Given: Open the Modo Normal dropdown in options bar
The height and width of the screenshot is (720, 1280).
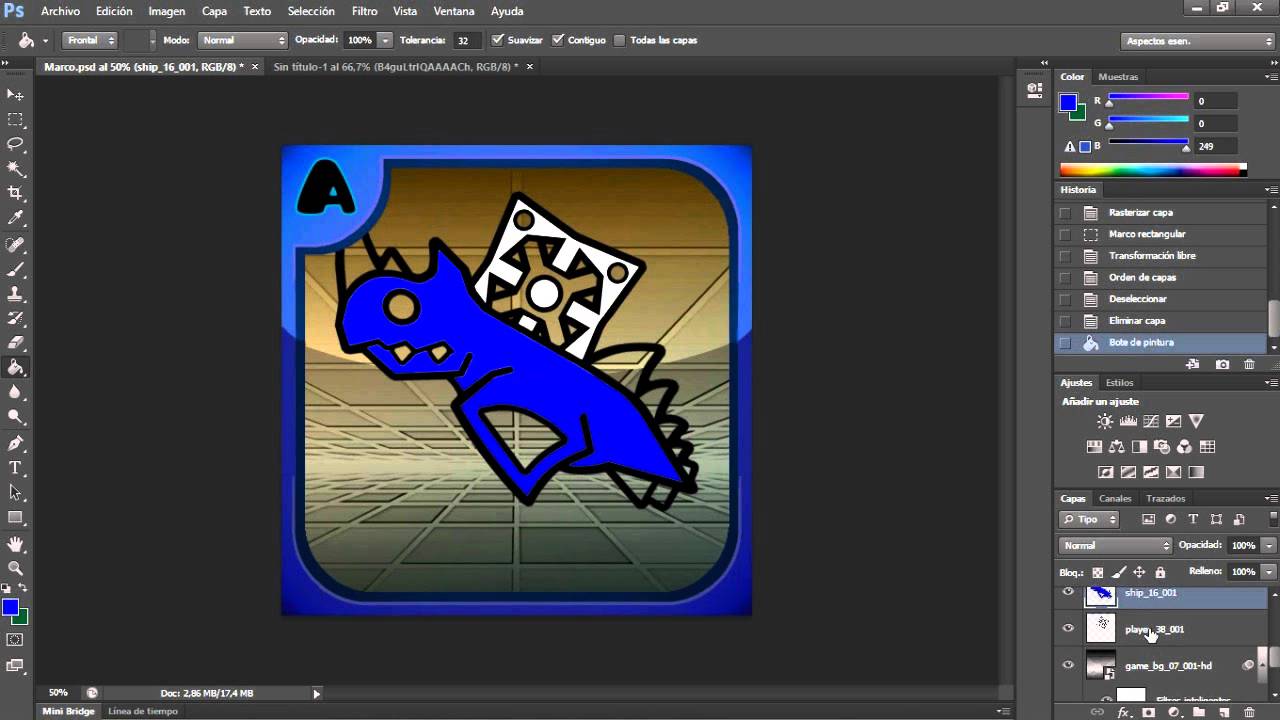Looking at the screenshot, I should tap(242, 40).
